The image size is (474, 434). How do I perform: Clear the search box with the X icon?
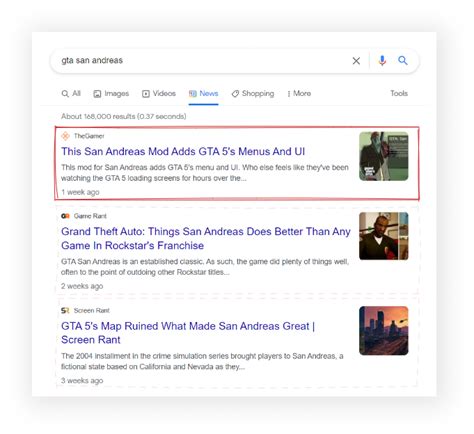[356, 61]
